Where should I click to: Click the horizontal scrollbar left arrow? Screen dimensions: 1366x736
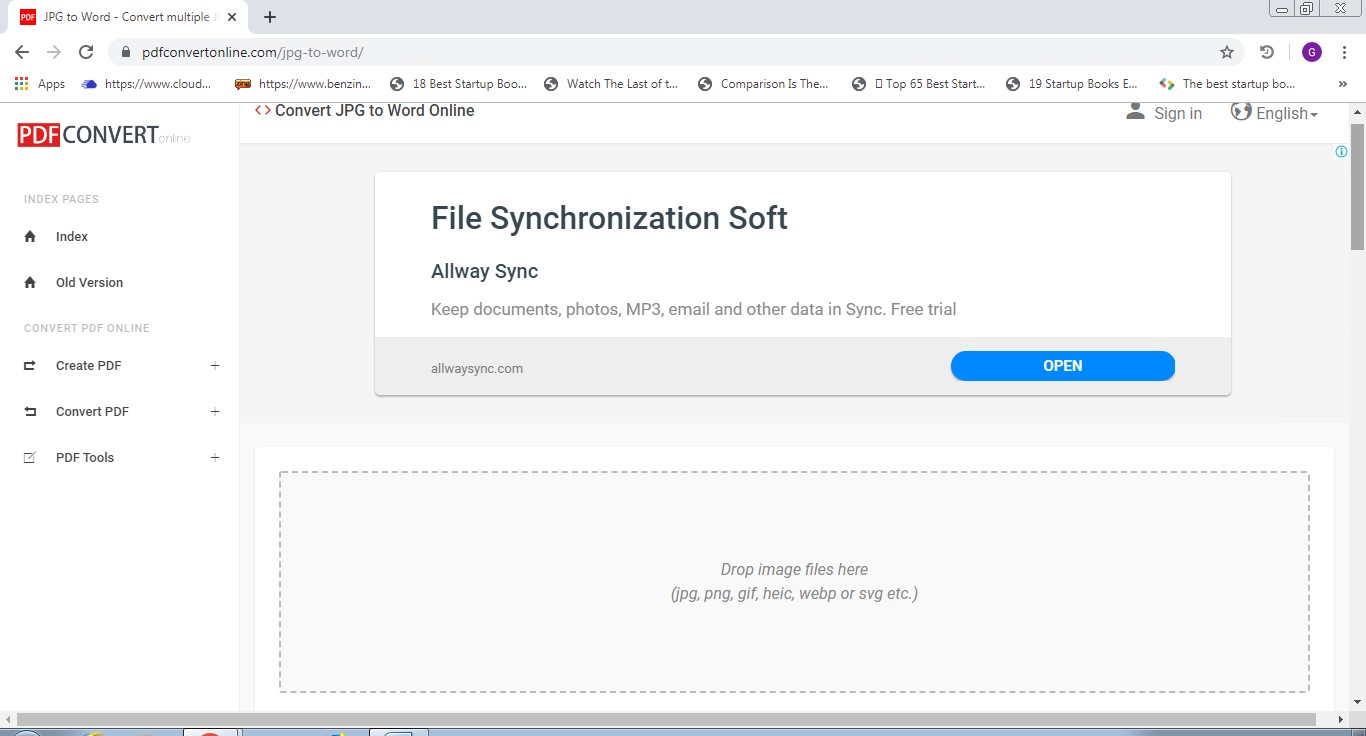[x=8, y=719]
